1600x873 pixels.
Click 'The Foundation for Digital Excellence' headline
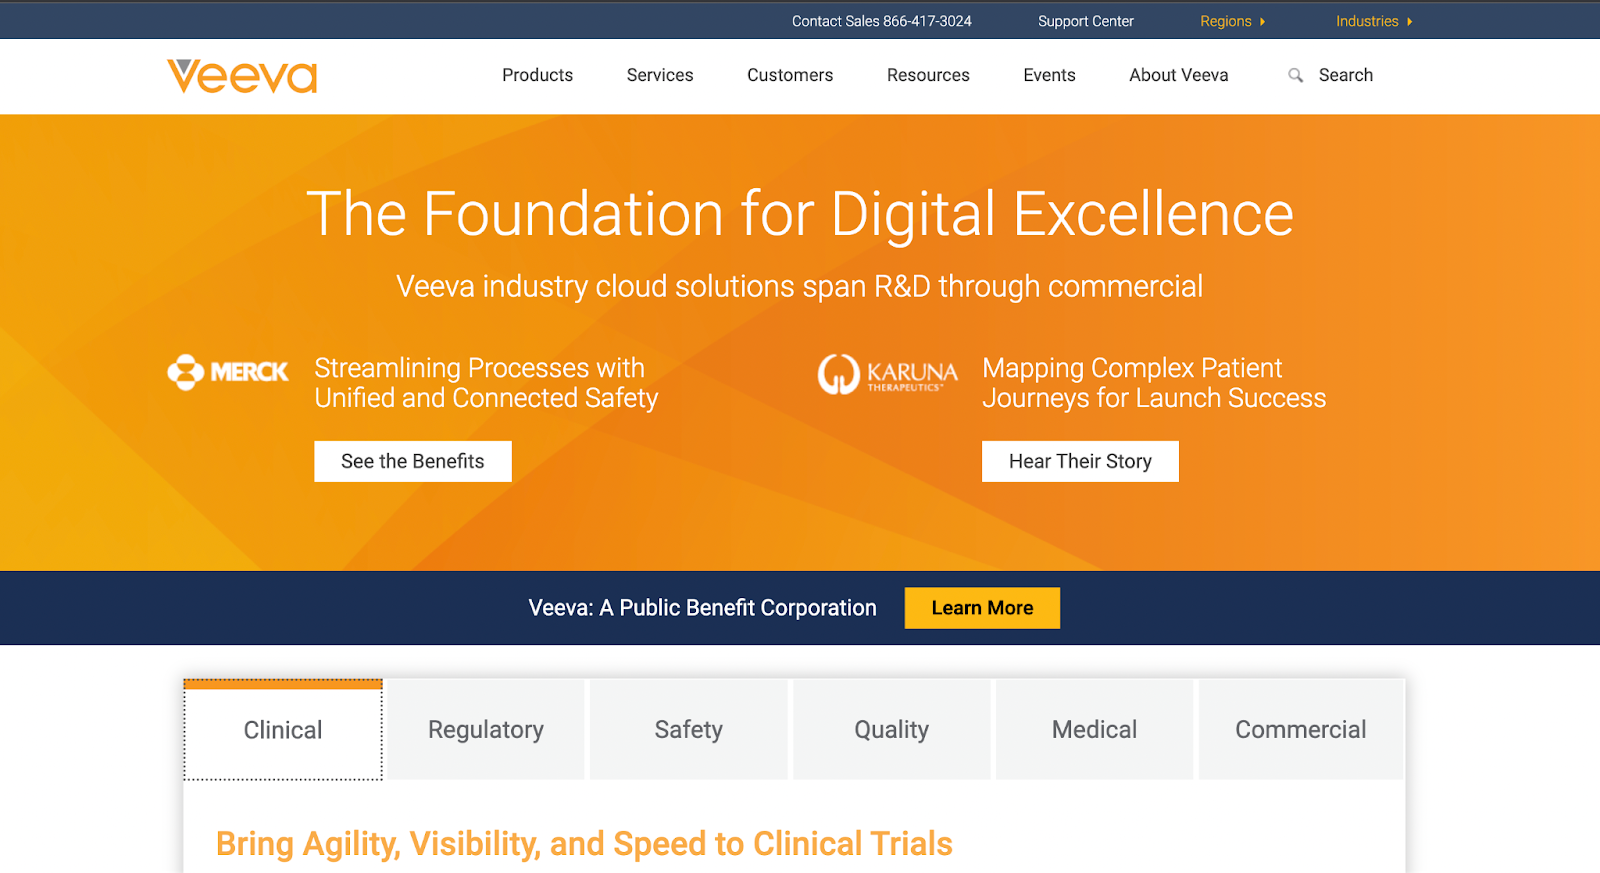[x=800, y=214]
